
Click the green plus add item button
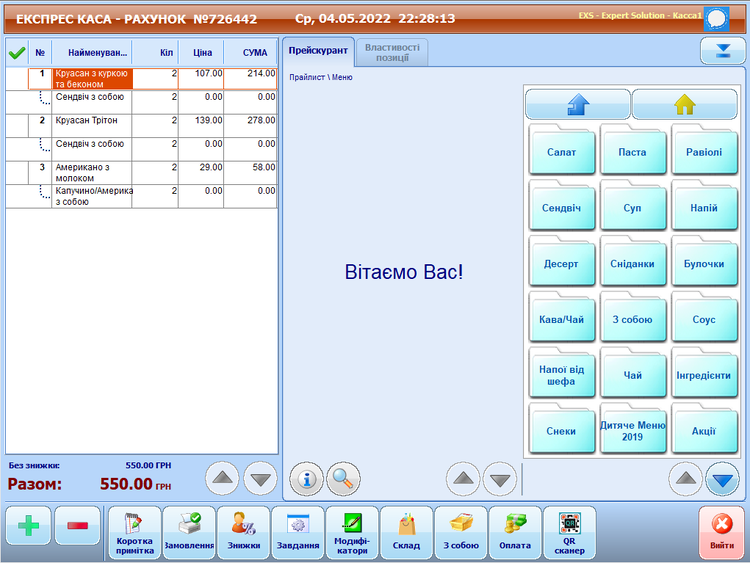point(28,526)
